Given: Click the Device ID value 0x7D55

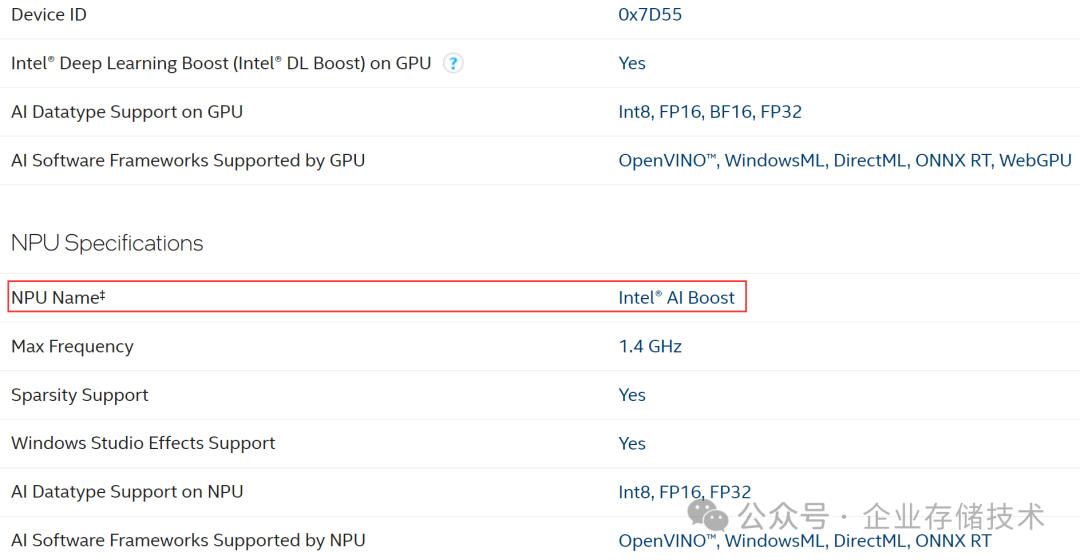Looking at the screenshot, I should click(x=650, y=14).
